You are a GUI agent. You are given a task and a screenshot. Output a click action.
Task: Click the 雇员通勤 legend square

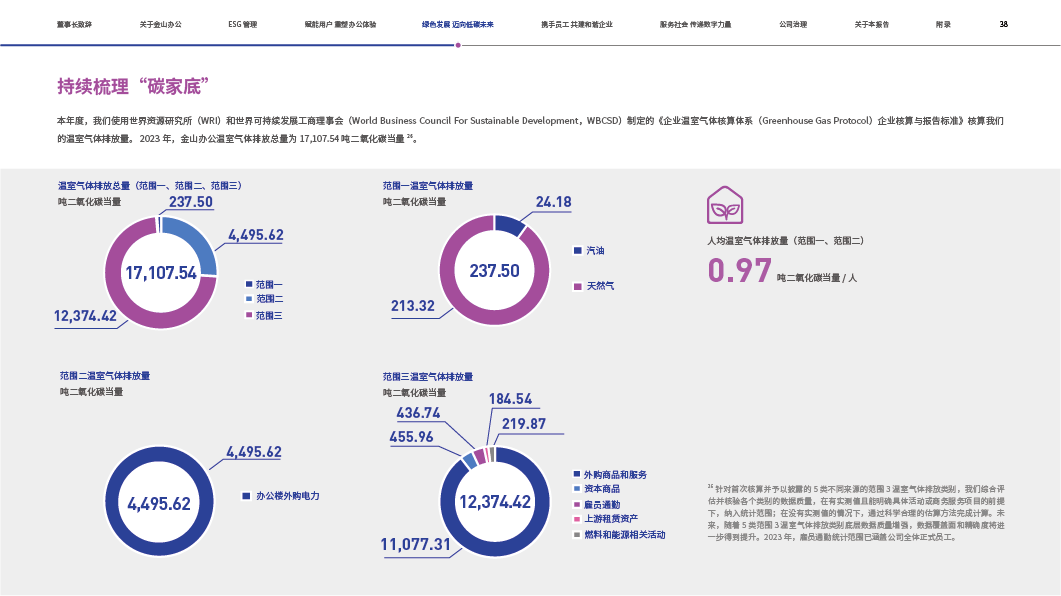pyautogui.click(x=576, y=505)
